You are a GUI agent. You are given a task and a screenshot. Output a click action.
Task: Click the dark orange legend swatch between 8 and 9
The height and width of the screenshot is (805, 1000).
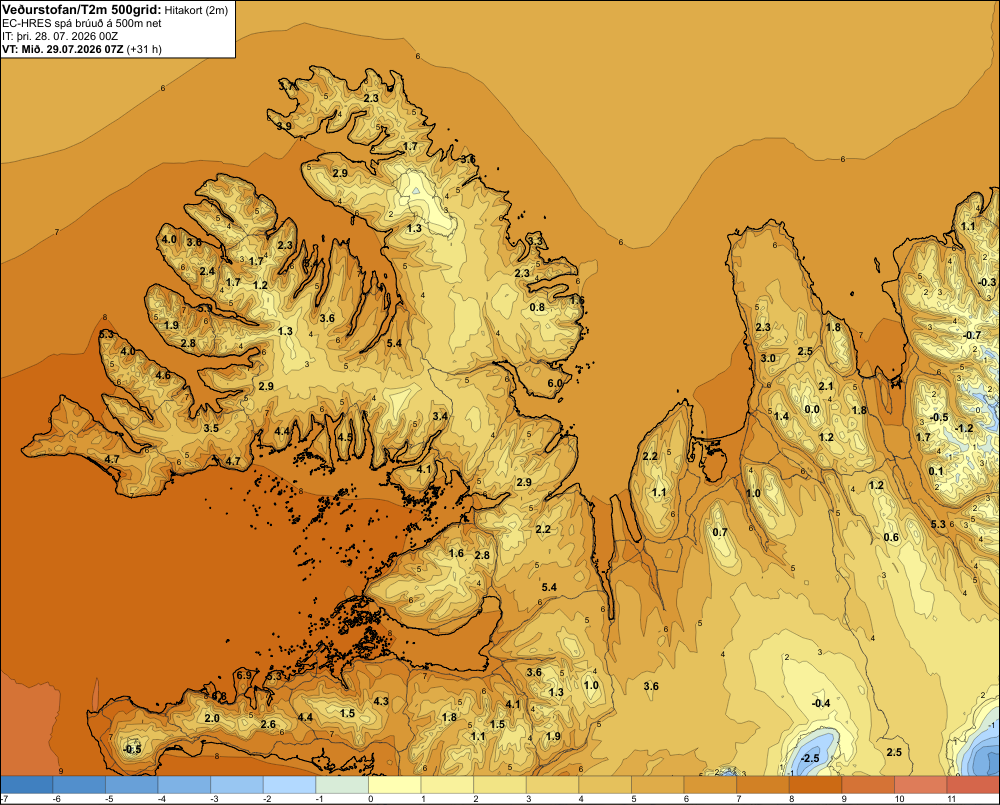(x=816, y=785)
